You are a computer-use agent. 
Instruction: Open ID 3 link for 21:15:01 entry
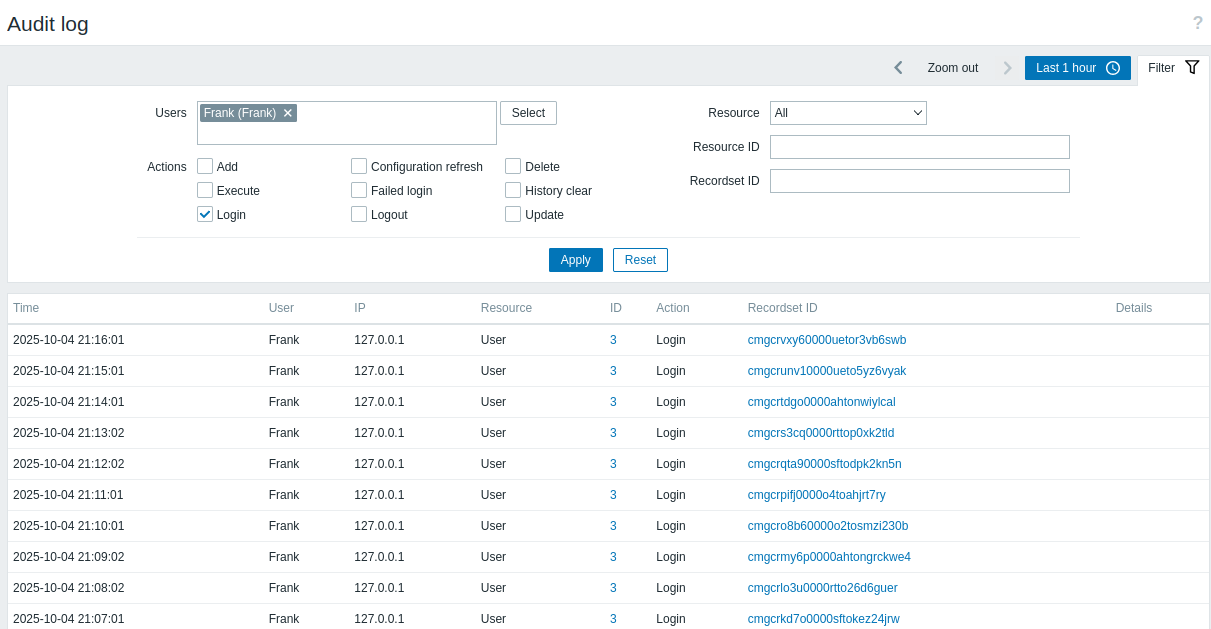[x=613, y=371]
